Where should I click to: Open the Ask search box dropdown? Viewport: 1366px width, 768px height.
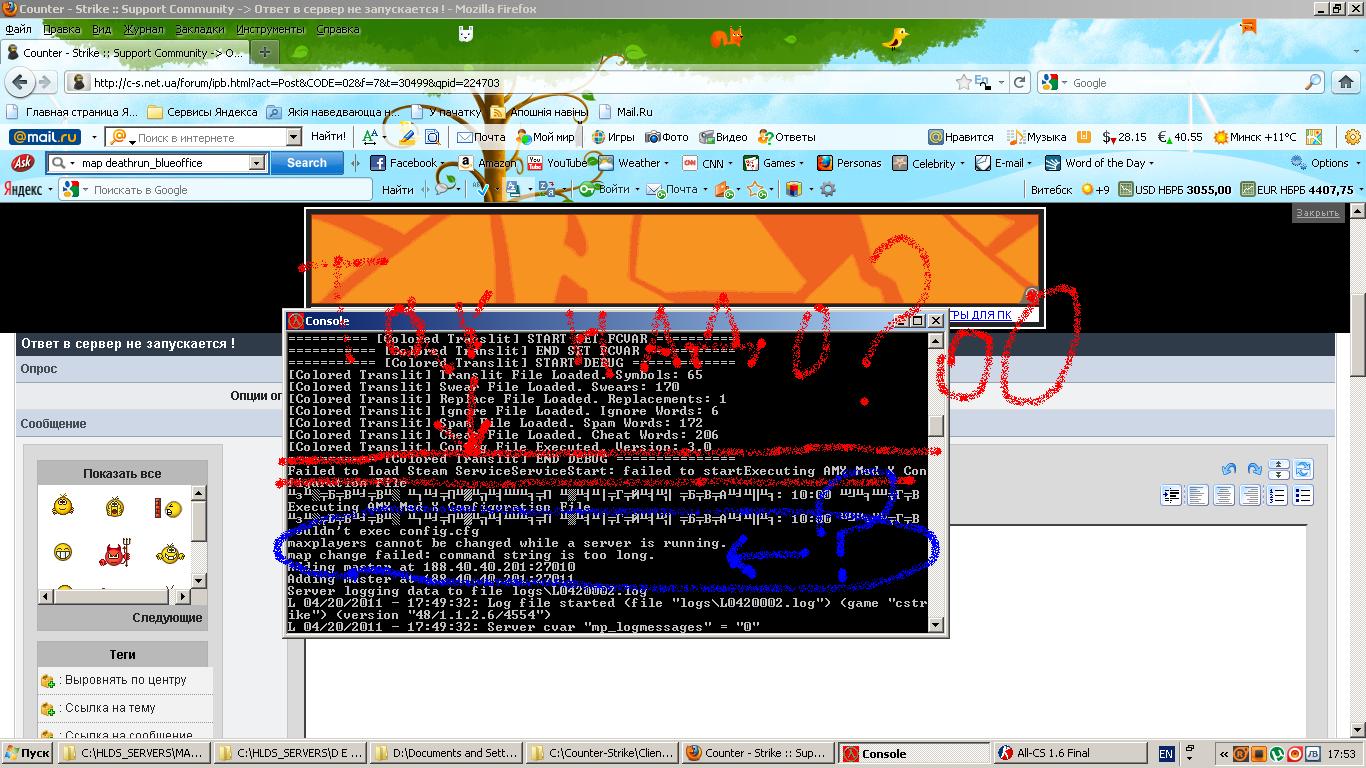point(257,163)
